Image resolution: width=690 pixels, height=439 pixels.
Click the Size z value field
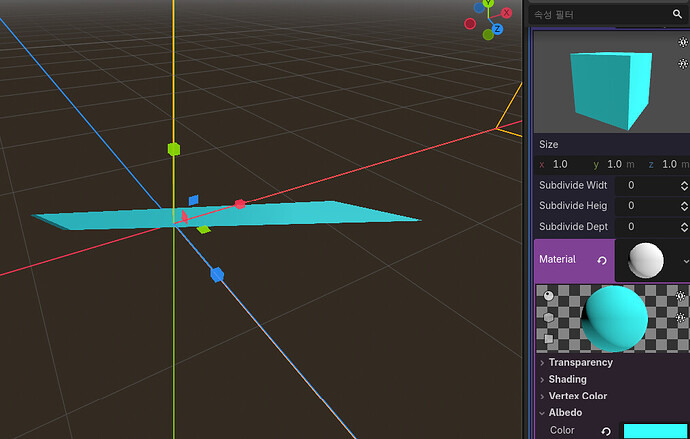pos(670,165)
